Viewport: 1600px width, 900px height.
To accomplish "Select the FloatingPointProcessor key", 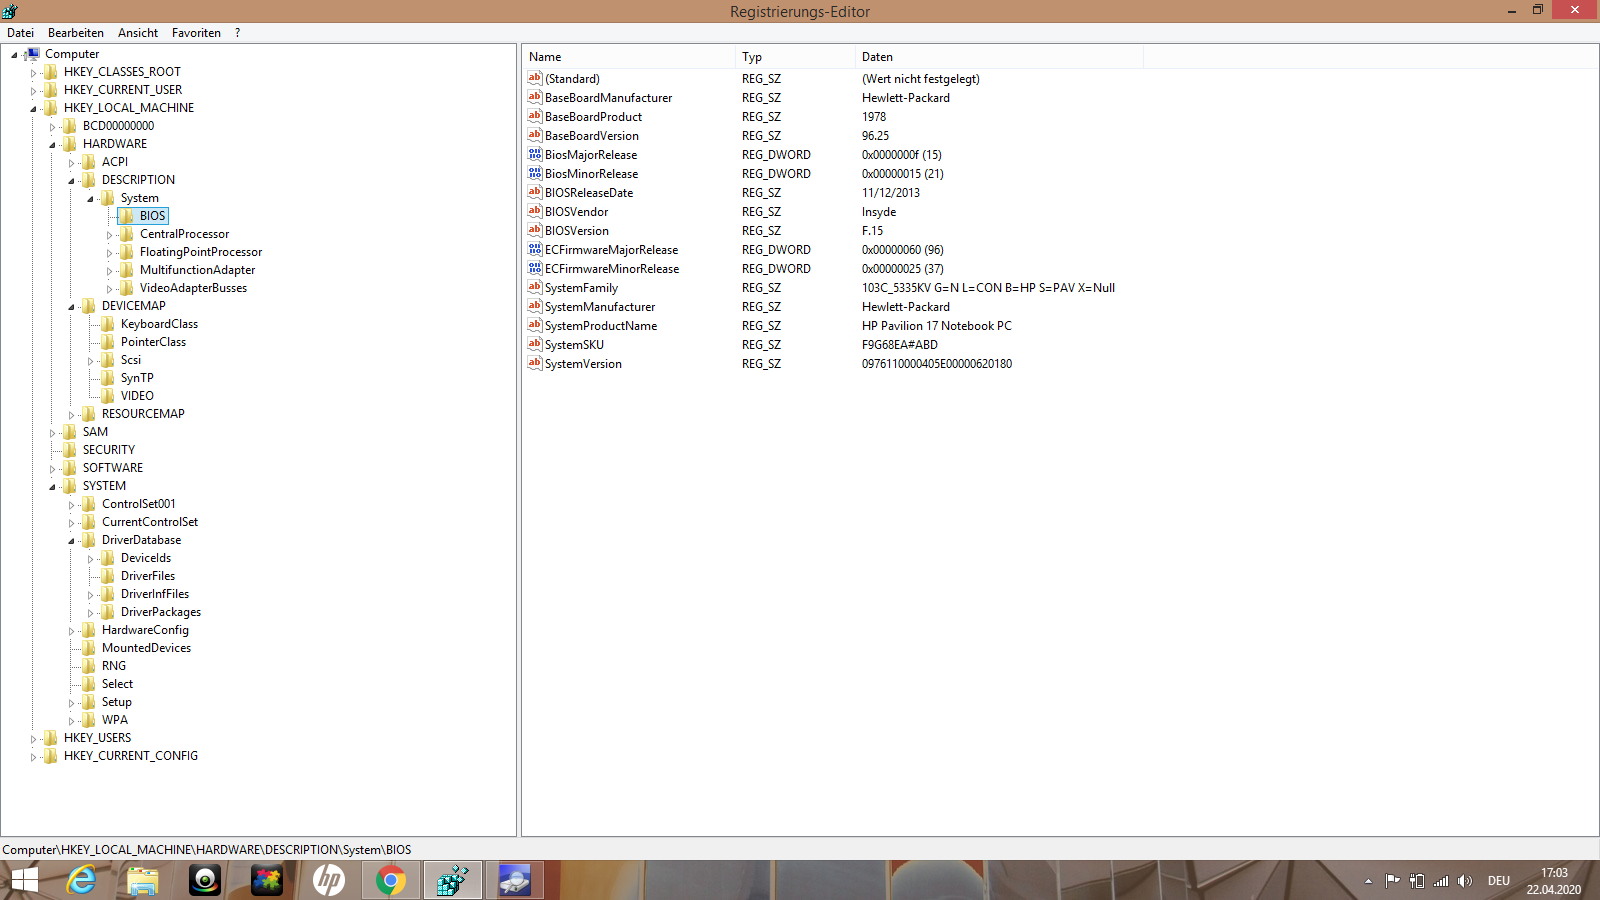I will click(201, 252).
